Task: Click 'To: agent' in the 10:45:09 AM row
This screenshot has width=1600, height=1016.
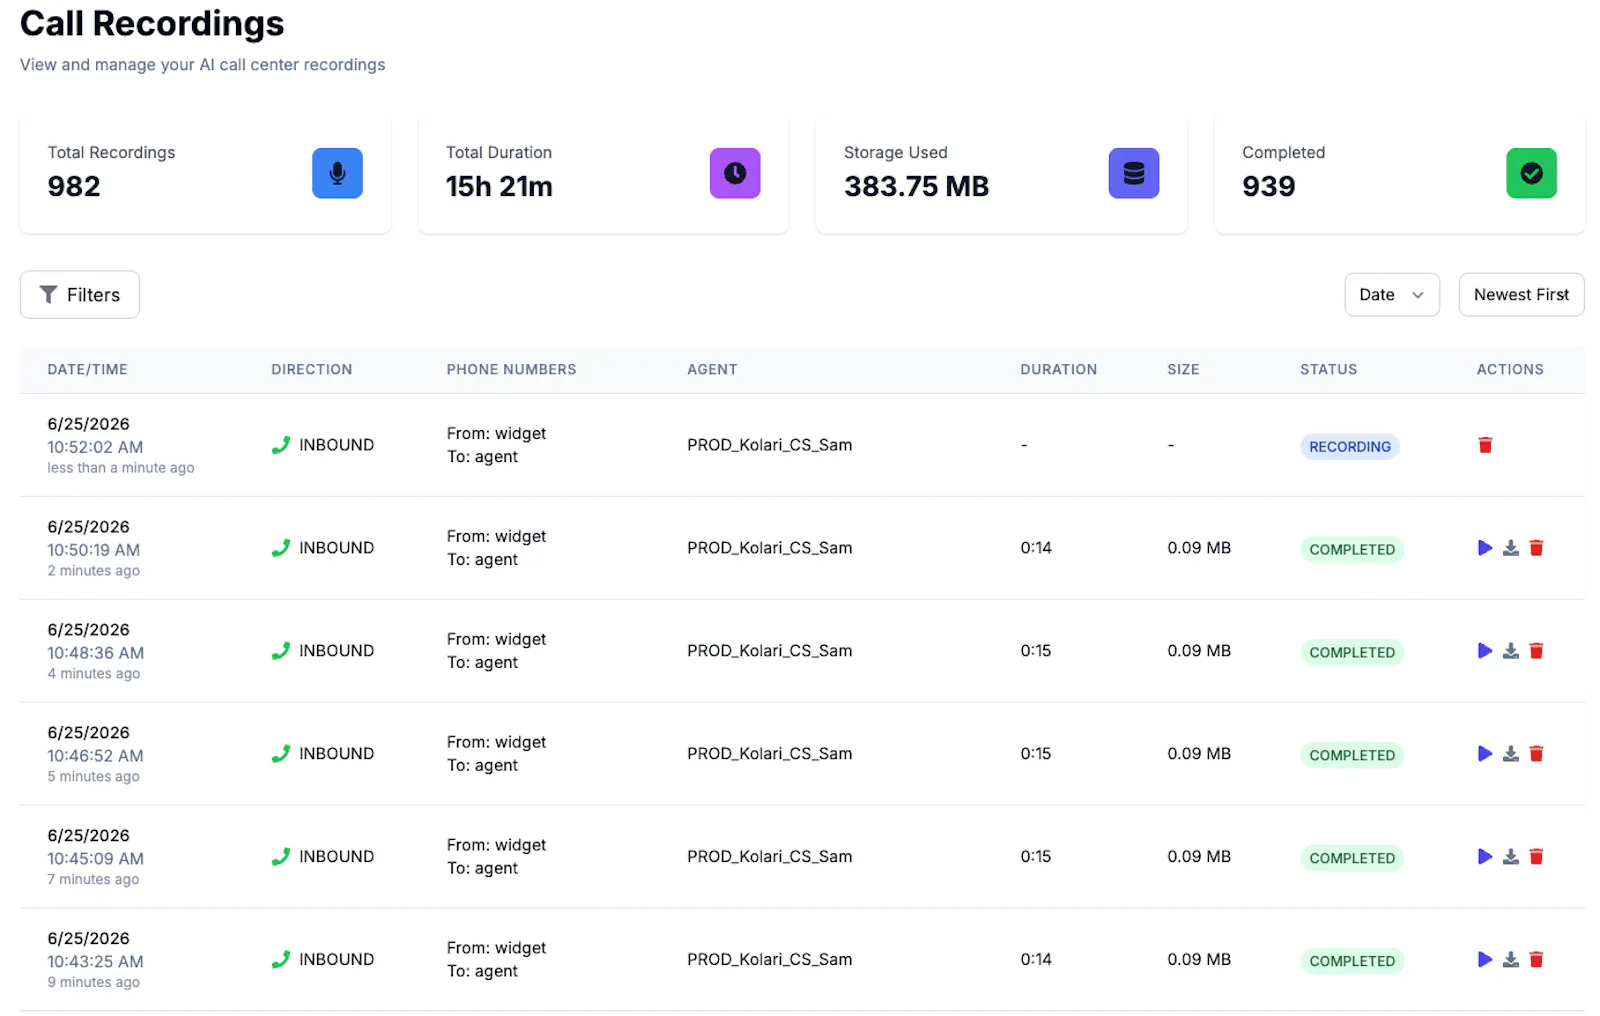Action: (482, 868)
